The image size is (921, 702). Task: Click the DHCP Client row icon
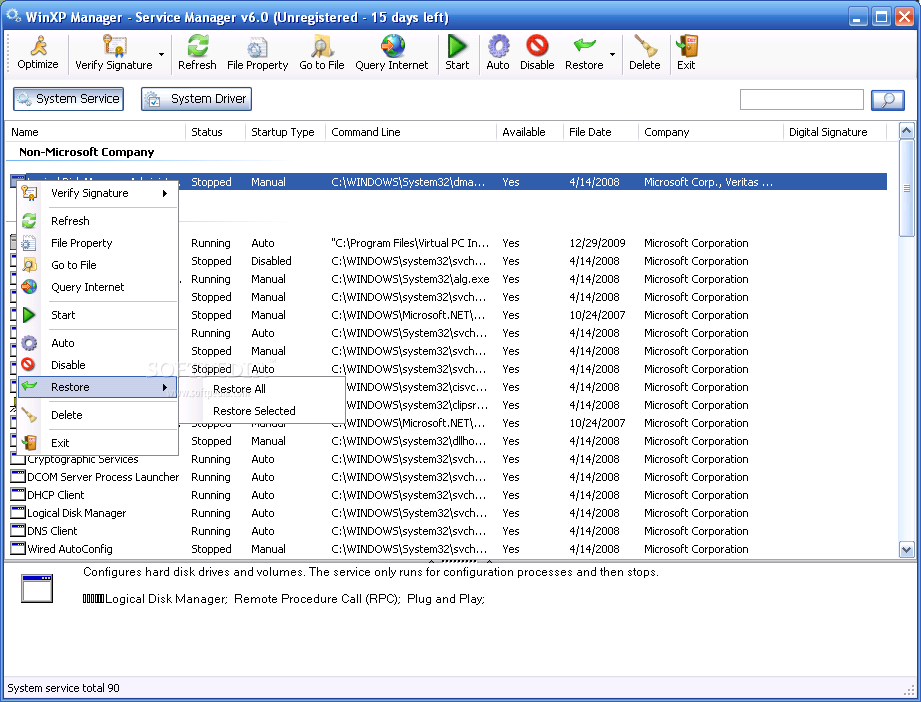point(18,495)
